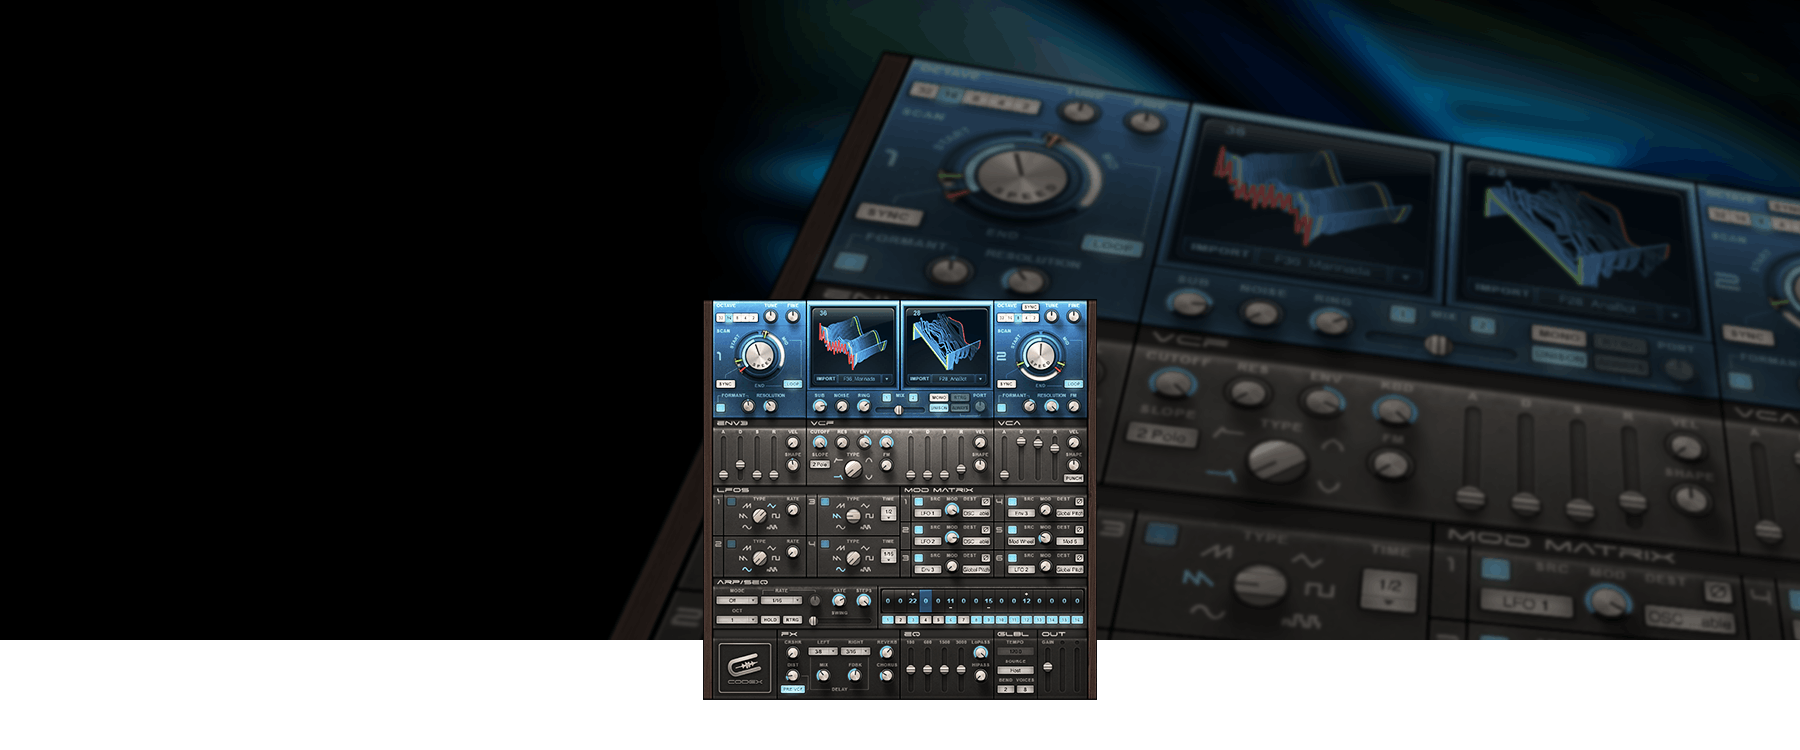The image size is (1800, 750).
Task: Select Mix button 1
Action: [887, 397]
